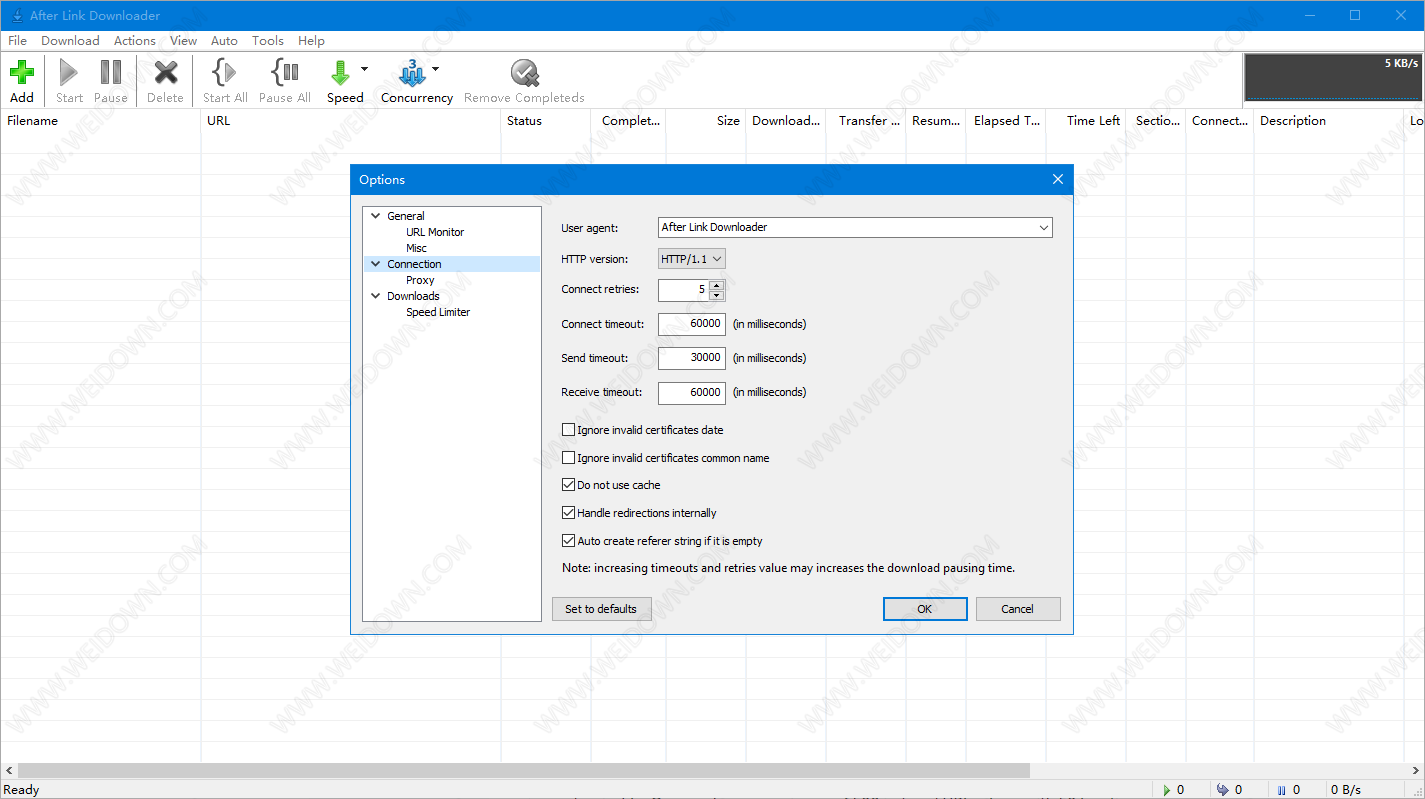Click the URL column header
The height and width of the screenshot is (799, 1425).
[351, 121]
